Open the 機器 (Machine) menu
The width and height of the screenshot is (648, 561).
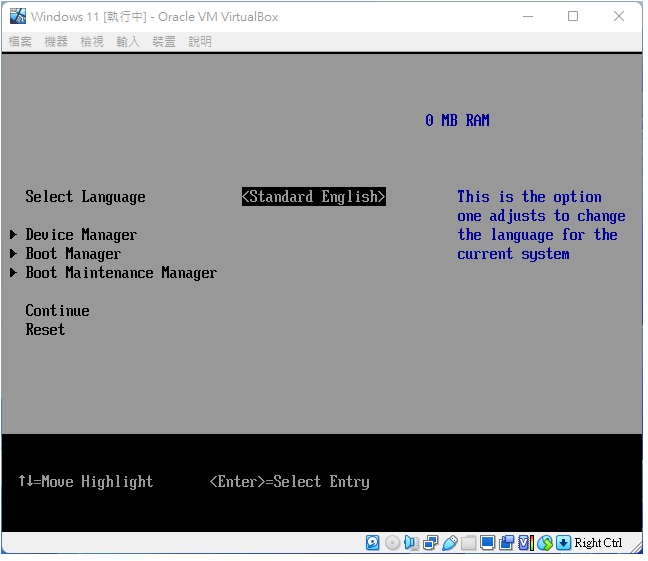point(56,42)
